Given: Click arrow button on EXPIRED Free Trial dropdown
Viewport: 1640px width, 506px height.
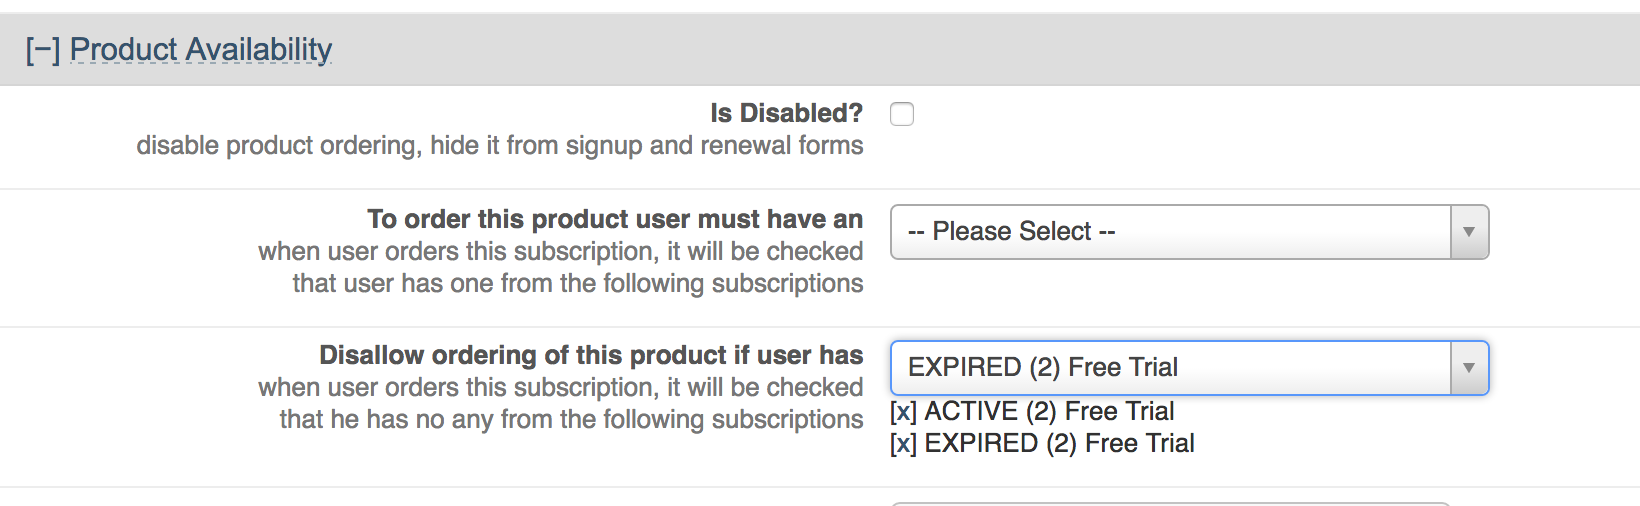Looking at the screenshot, I should coord(1468,368).
